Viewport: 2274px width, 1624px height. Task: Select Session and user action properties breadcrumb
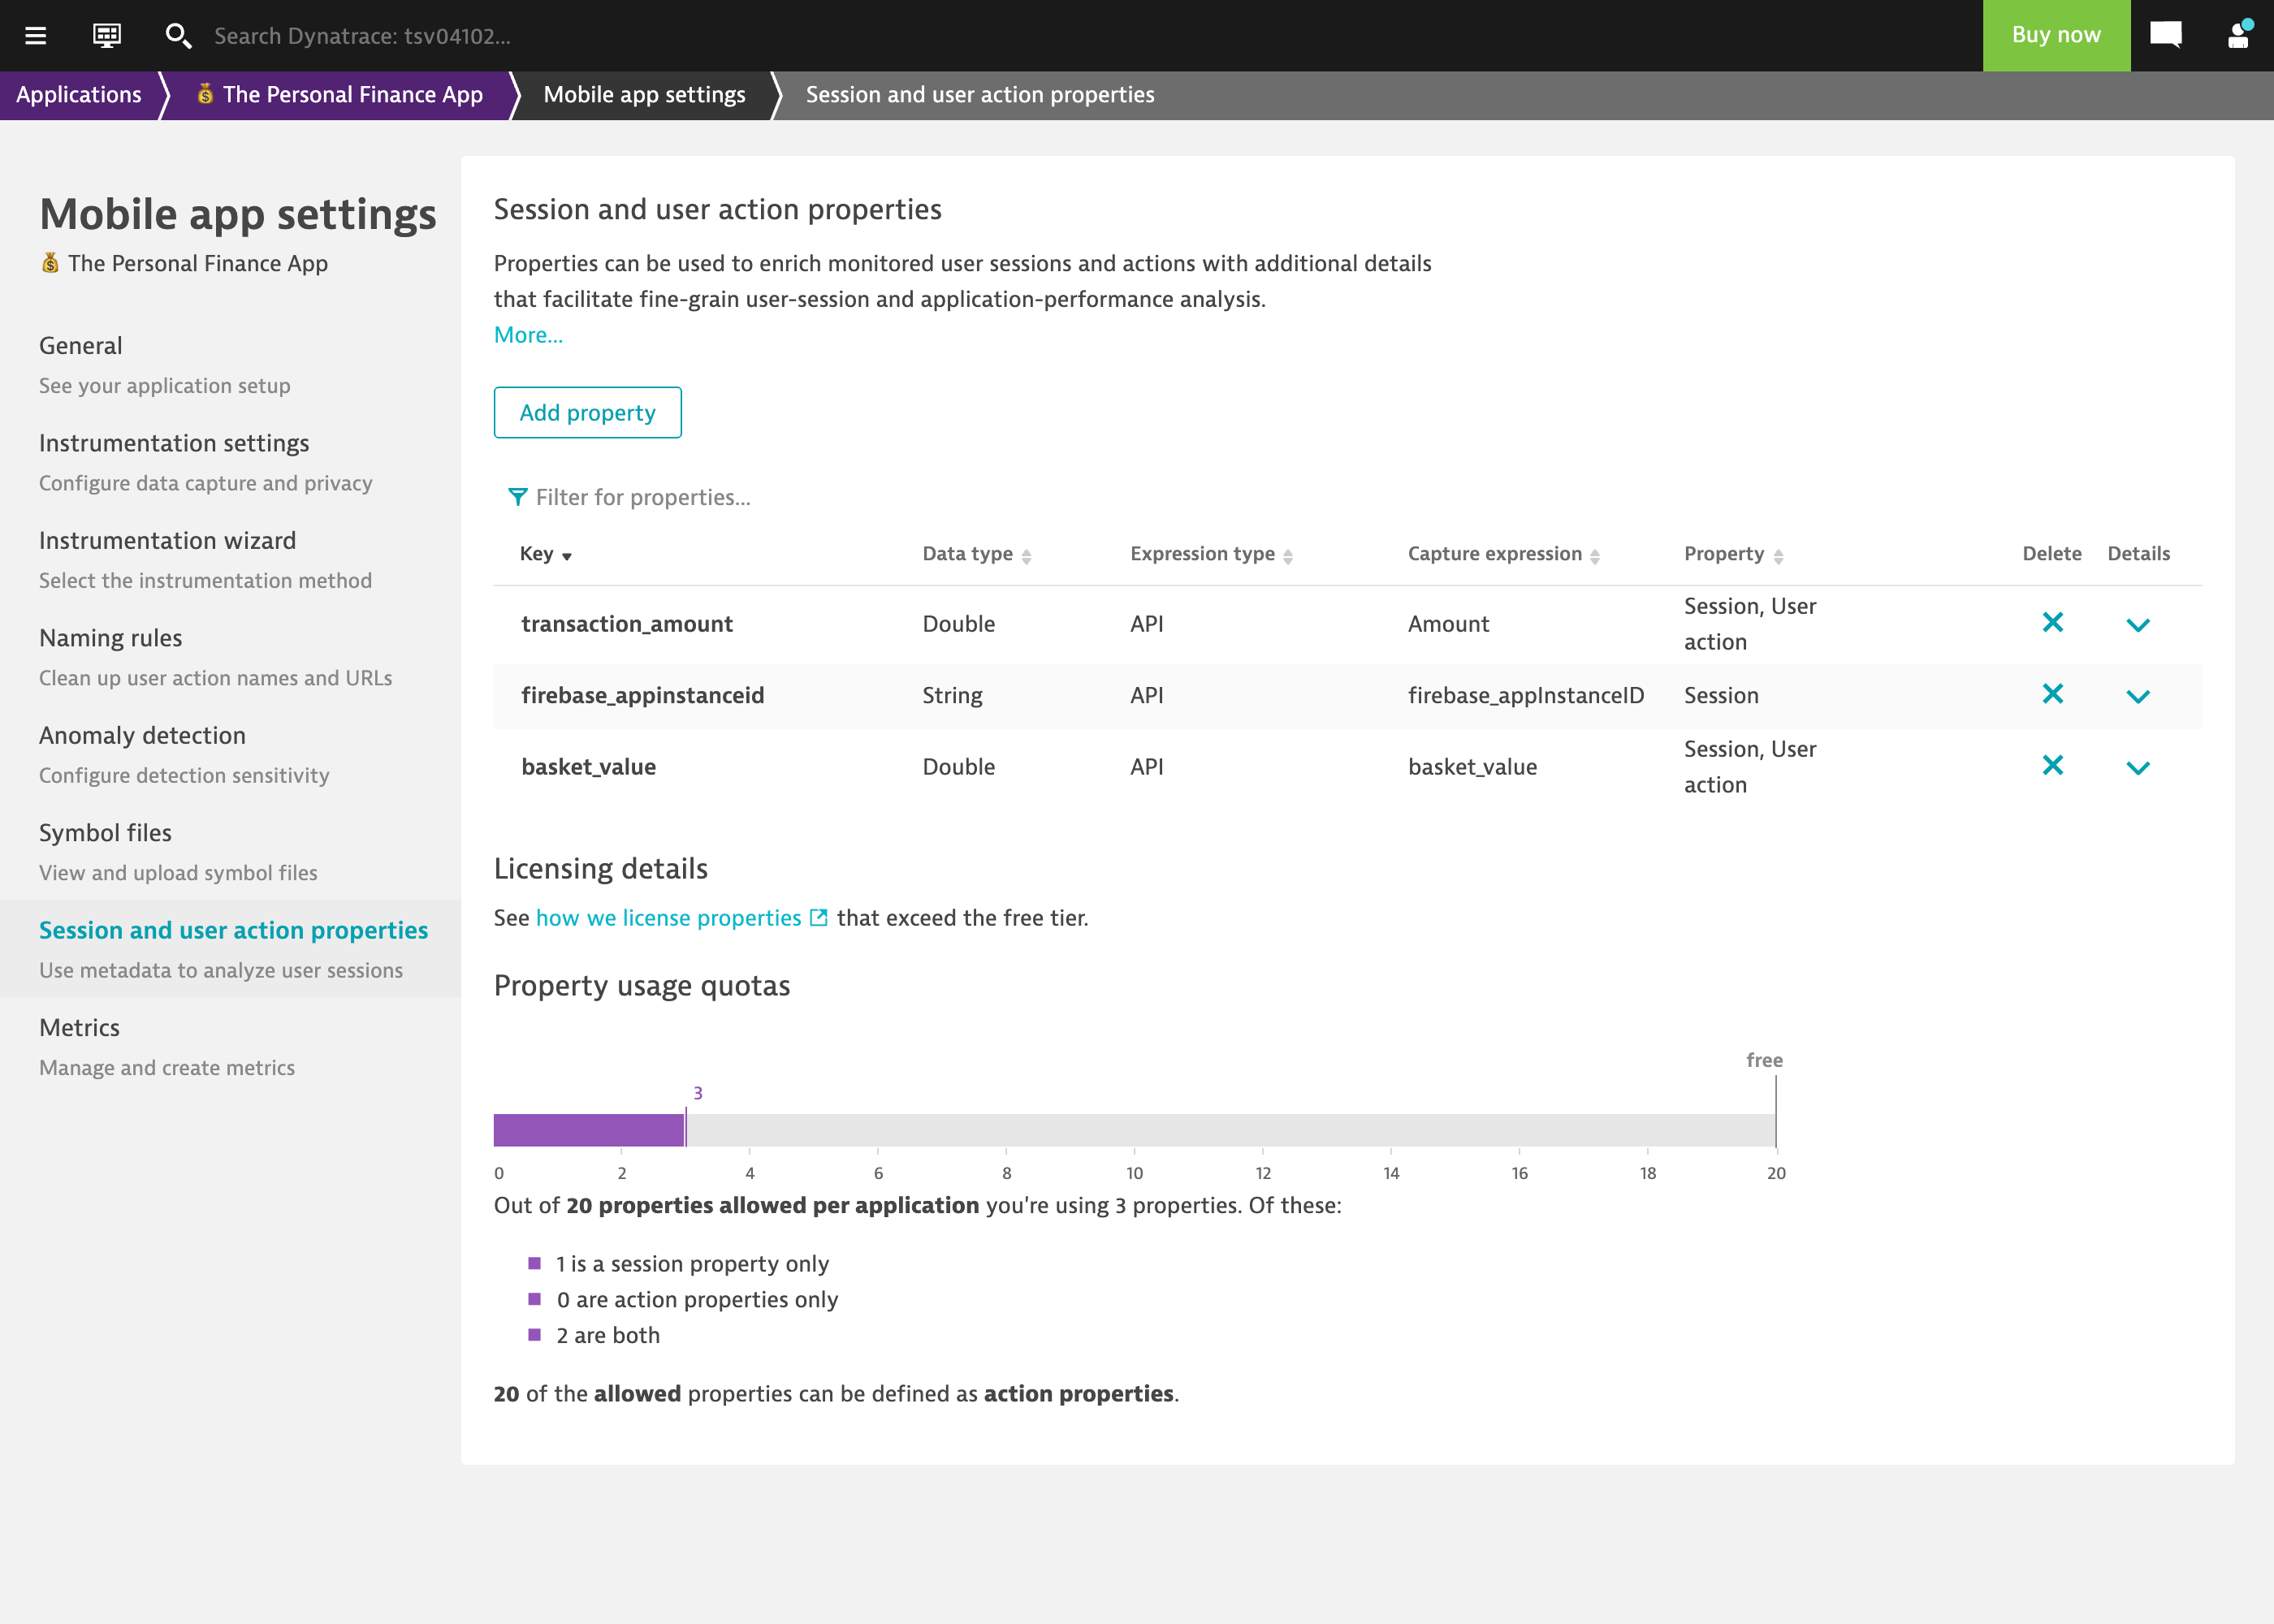[980, 95]
